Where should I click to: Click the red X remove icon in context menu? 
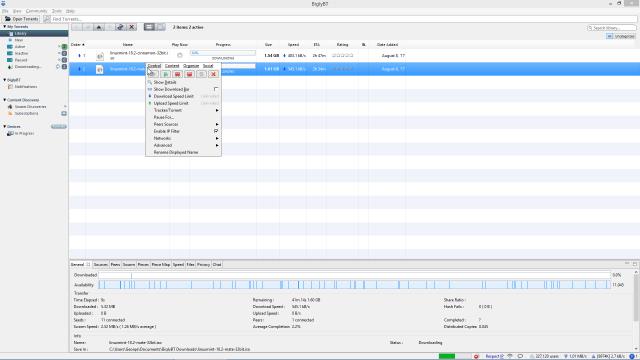213,74
